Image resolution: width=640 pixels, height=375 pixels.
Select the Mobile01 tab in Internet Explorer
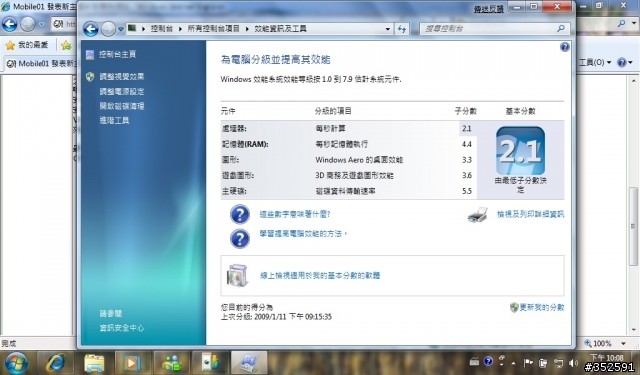40,63
